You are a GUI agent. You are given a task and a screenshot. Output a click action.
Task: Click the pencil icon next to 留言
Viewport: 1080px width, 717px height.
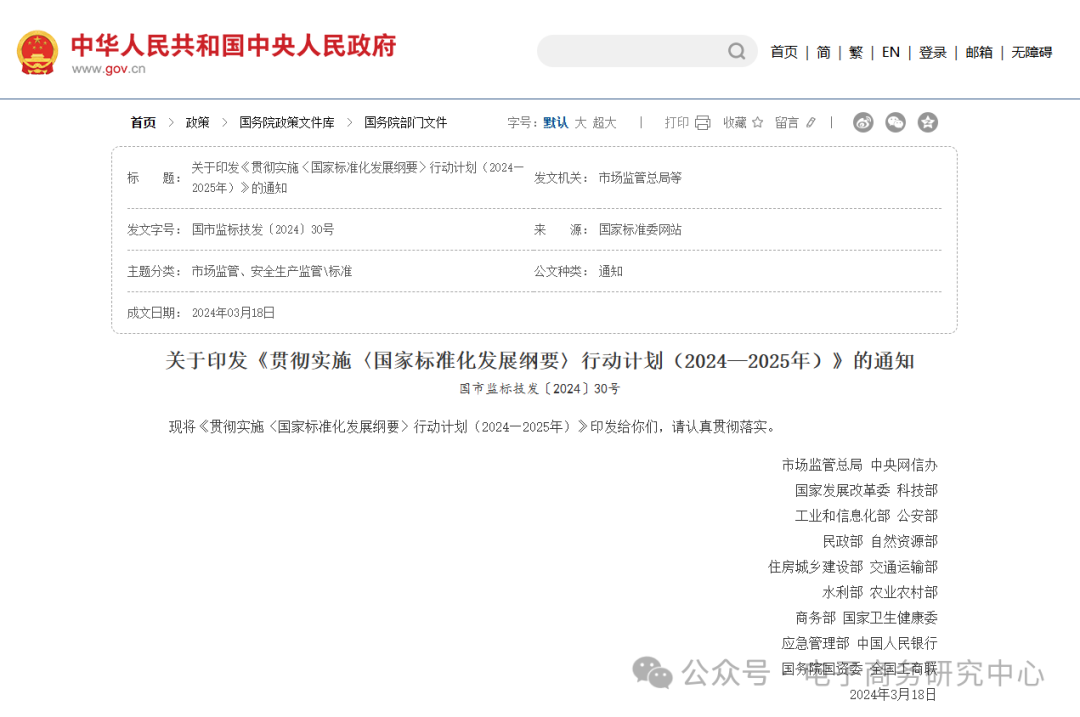click(x=810, y=122)
